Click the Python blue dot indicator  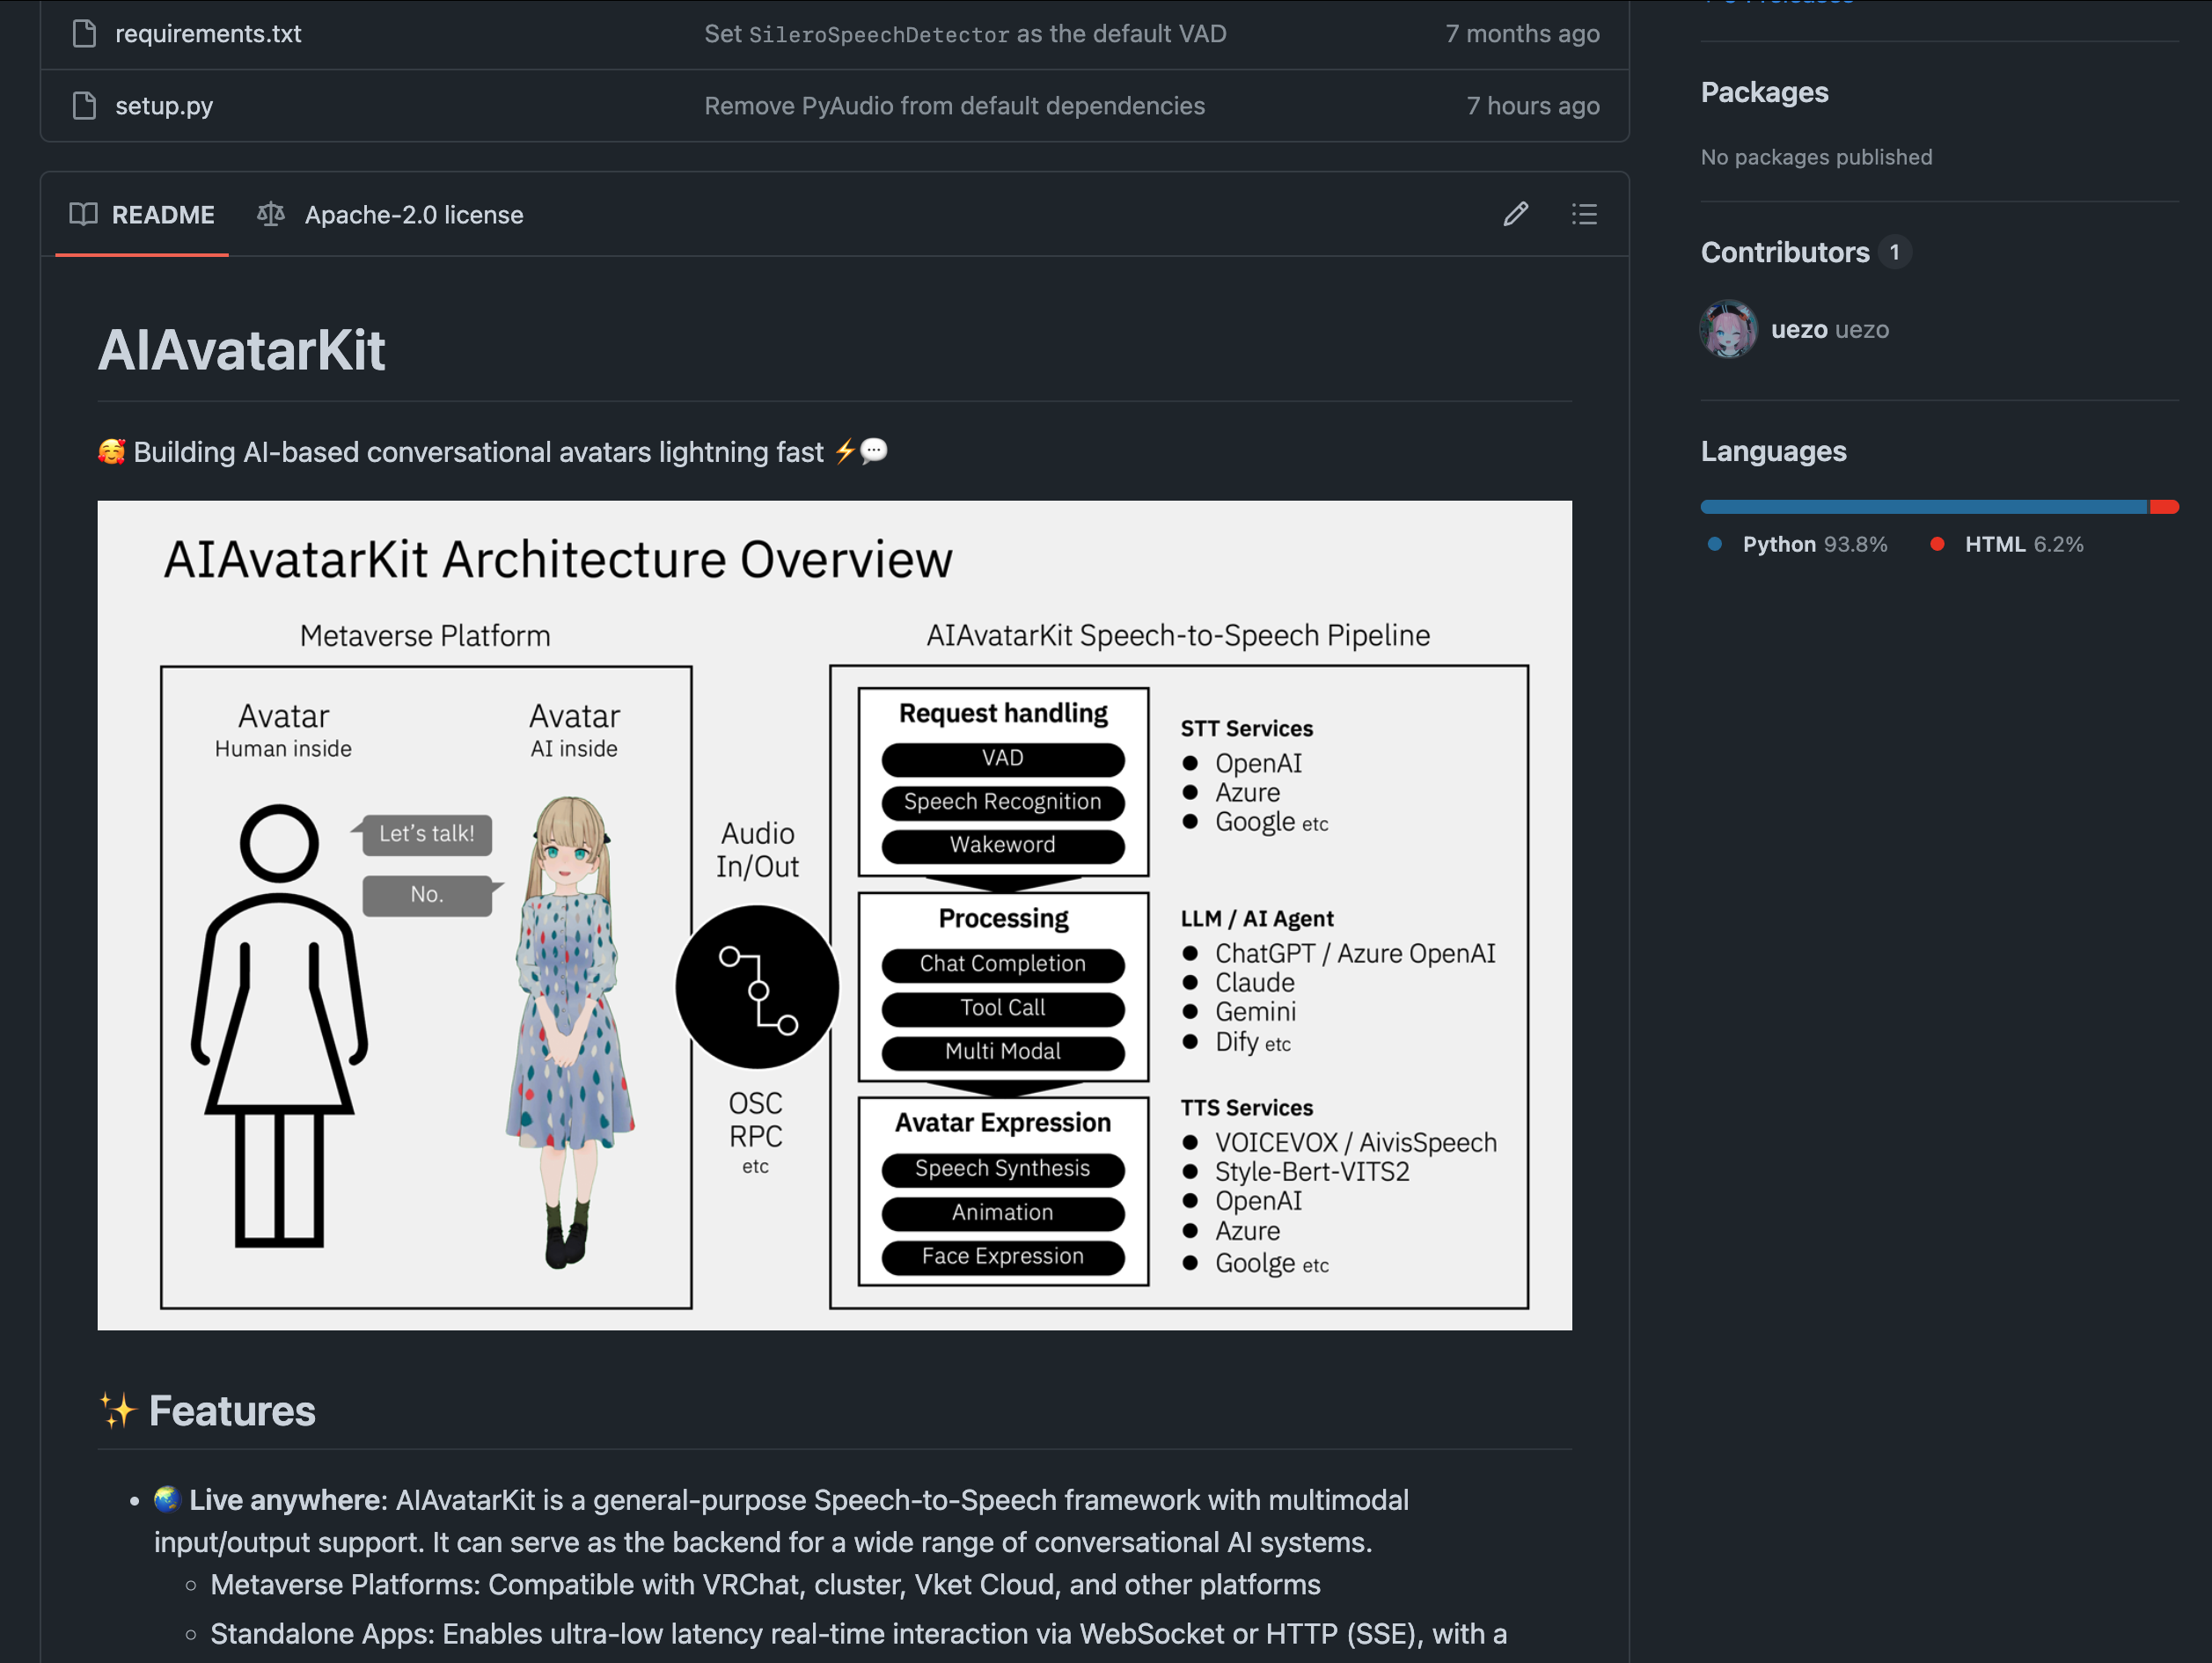tap(1715, 544)
